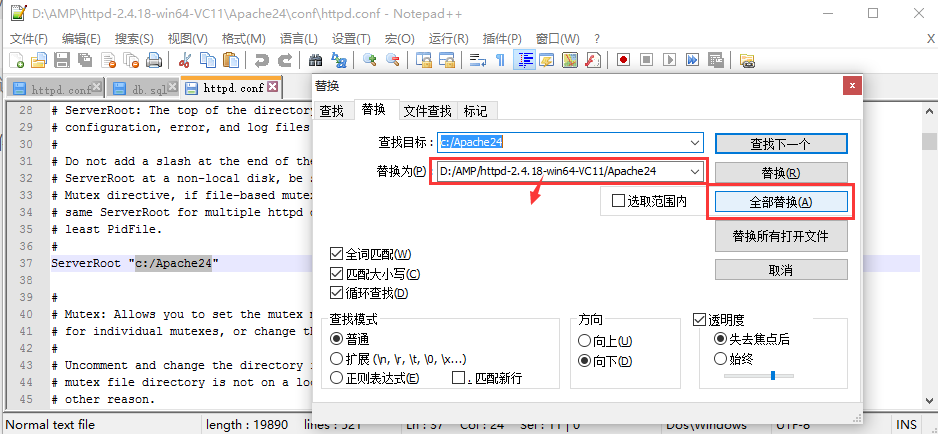The width and height of the screenshot is (938, 434).
Task: Toggle the Word wrap toolbar icon
Action: [x=477, y=60]
